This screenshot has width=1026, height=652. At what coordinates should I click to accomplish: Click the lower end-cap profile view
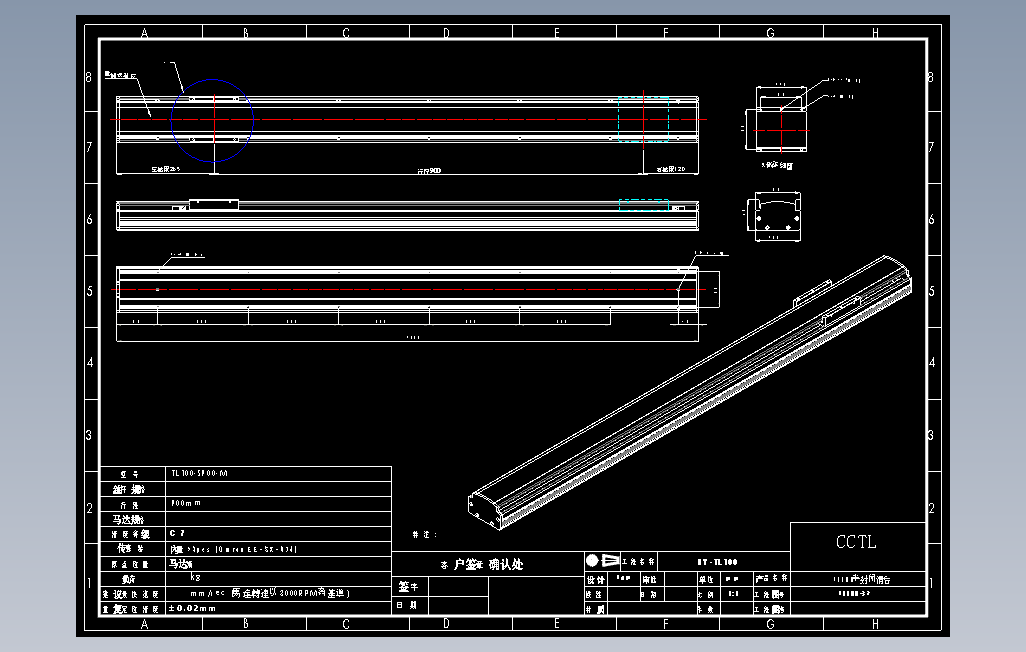777,216
